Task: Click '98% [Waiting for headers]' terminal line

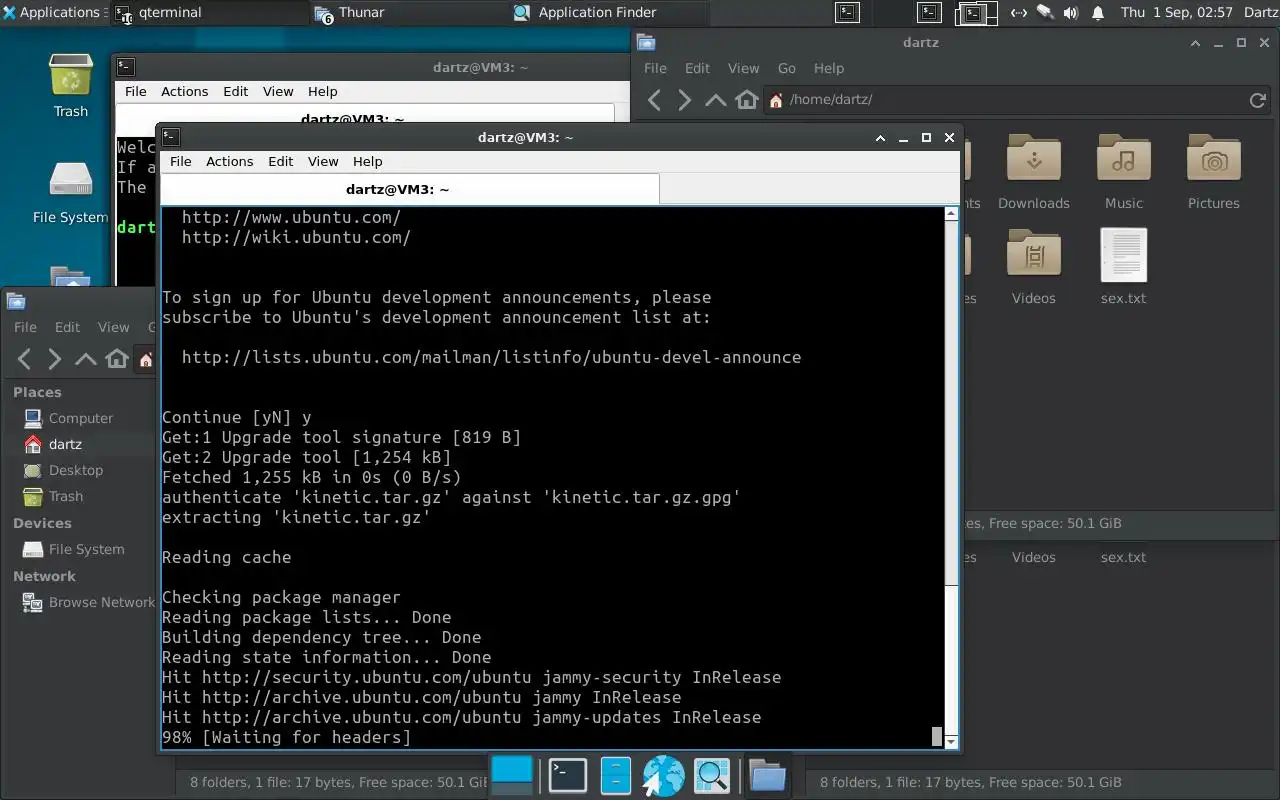Action: 286,737
